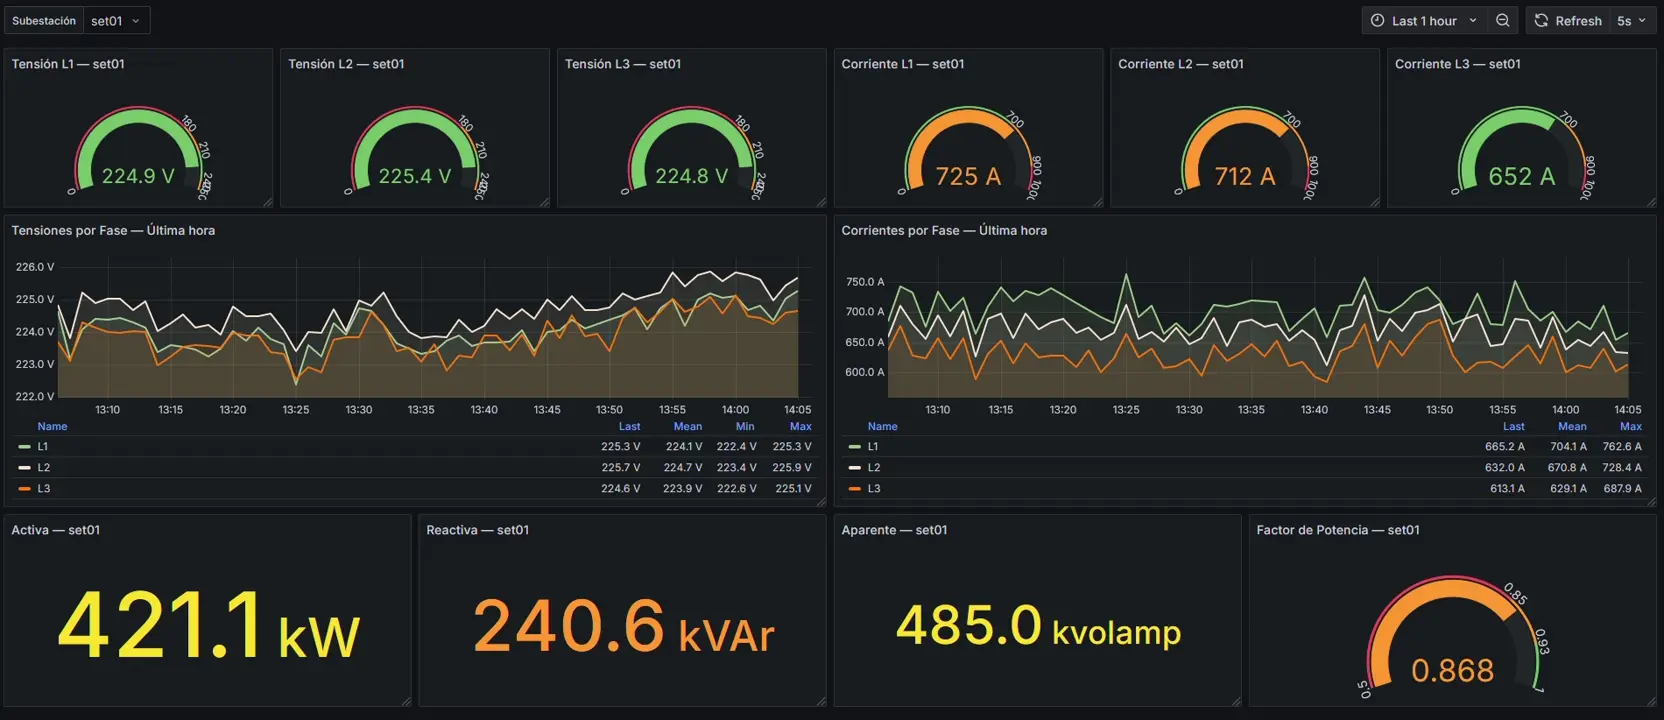
Task: Click the orange L3 swatch in currents legend
Action: click(855, 489)
